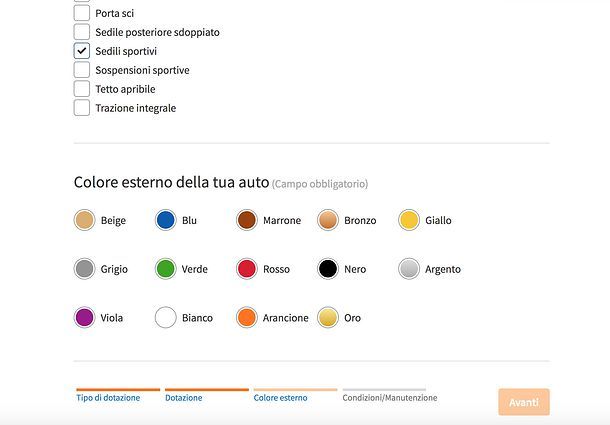Uncheck the Sedili sportivi checkbox
Screen dimensions: 610x425
tap(82, 51)
